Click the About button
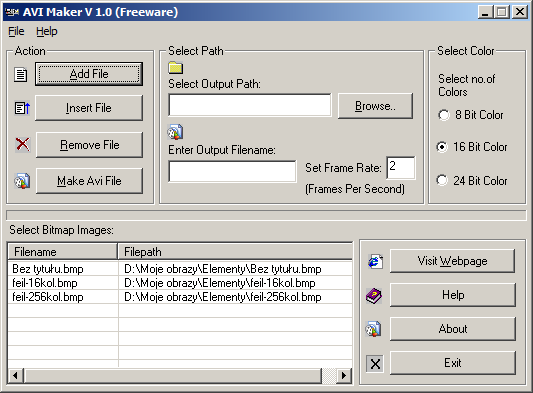The height and width of the screenshot is (393, 533). coord(452,329)
